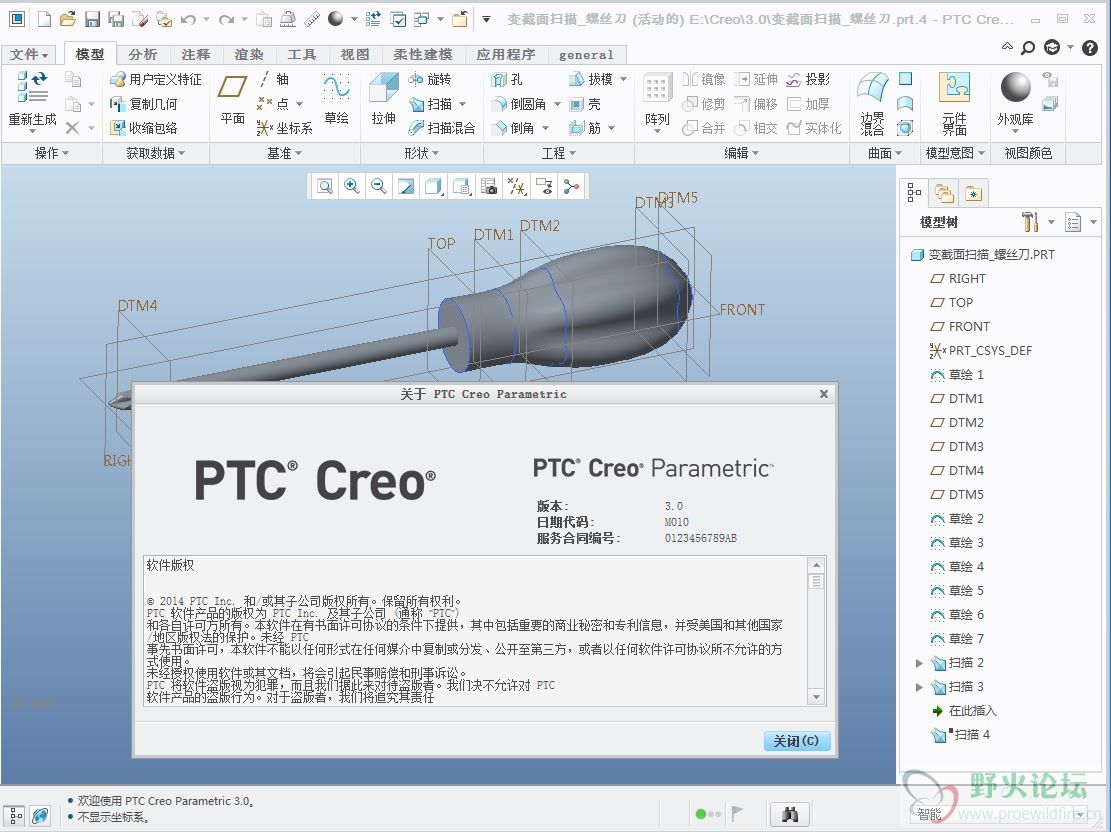
Task: Click the 在此插入 insert marker
Action: [964, 711]
